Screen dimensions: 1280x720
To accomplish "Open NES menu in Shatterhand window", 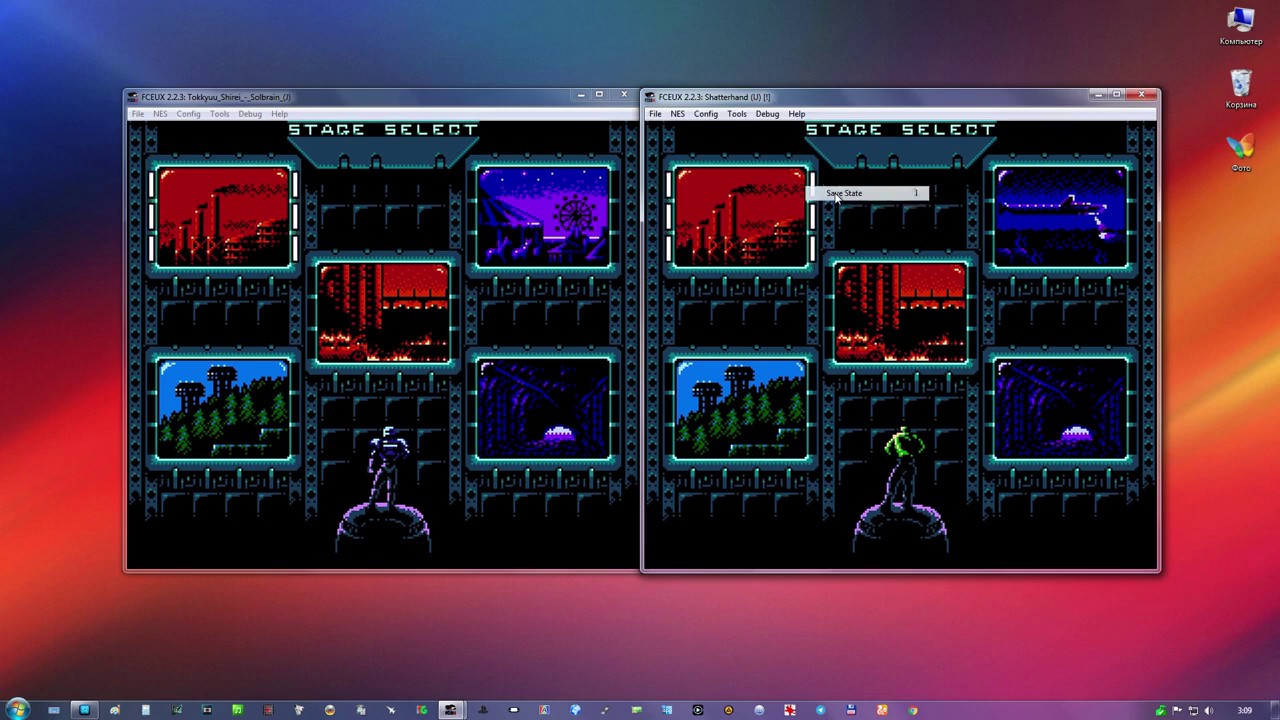I will pyautogui.click(x=677, y=114).
